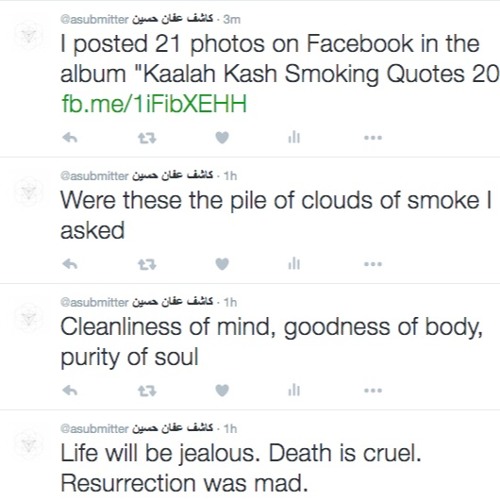Retweet the purity of soul tweet
500x500 pixels.
147,391
